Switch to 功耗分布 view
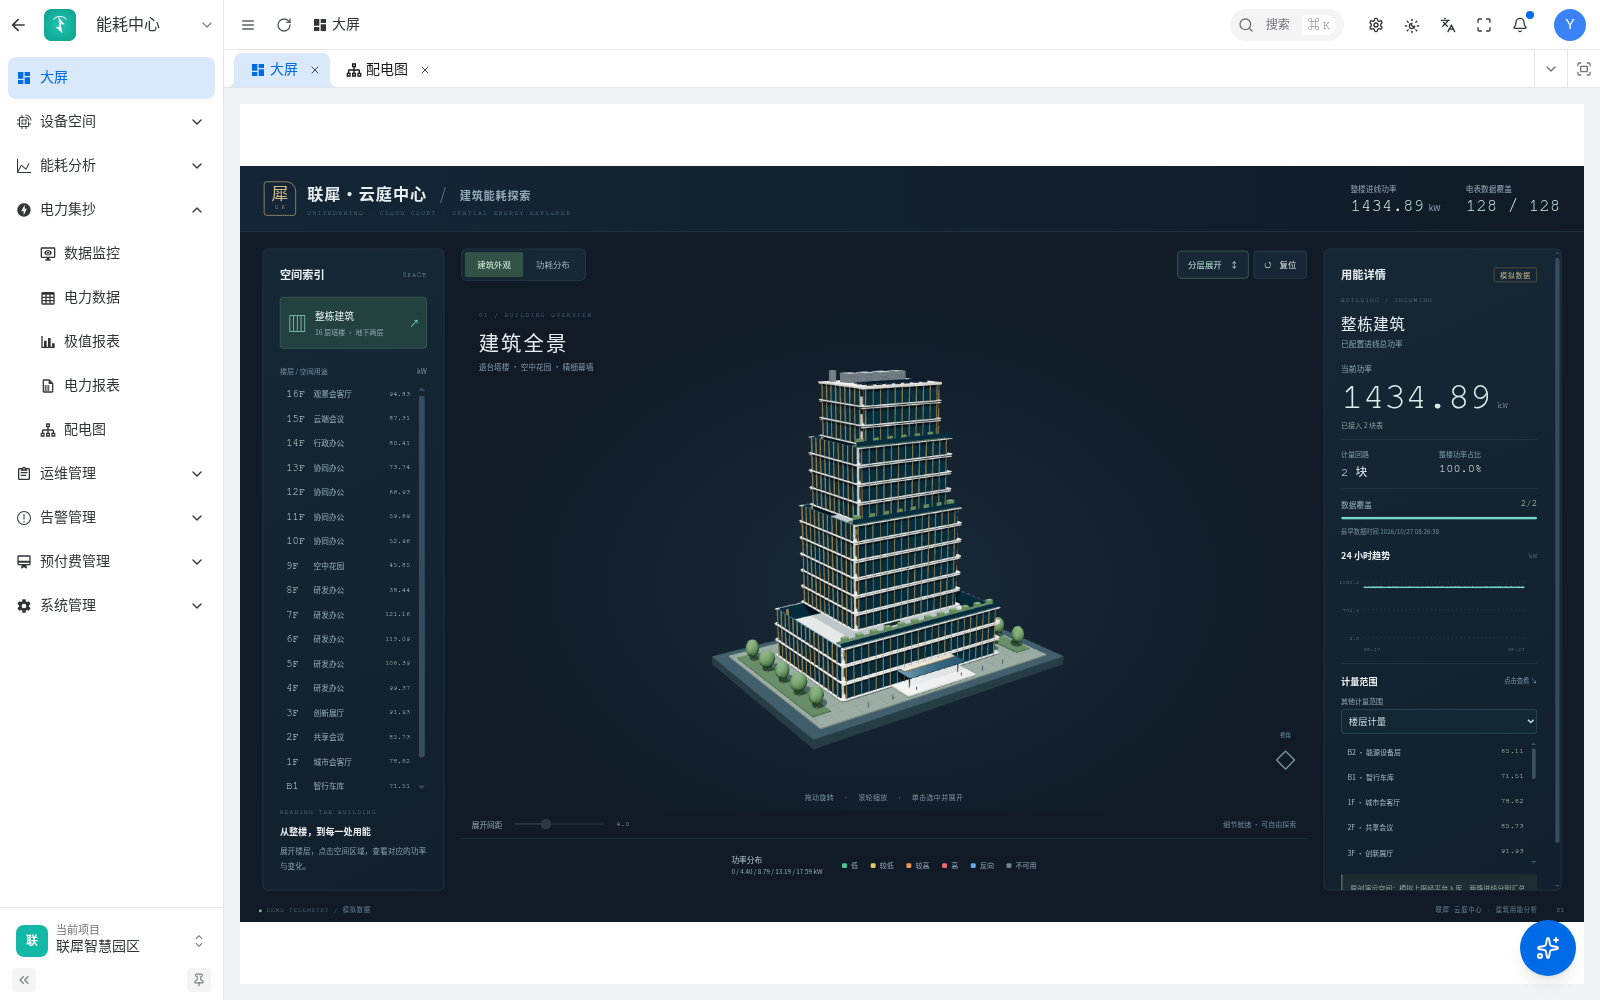 (x=553, y=265)
